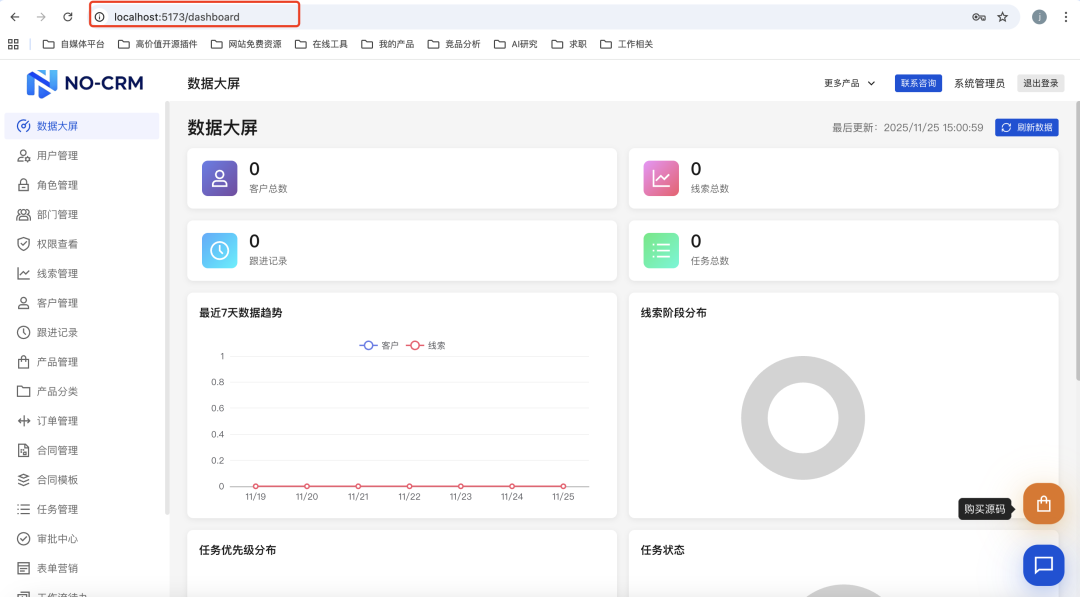Open the 竞品分析 bookmark folder
The height and width of the screenshot is (597, 1080).
tap(454, 44)
